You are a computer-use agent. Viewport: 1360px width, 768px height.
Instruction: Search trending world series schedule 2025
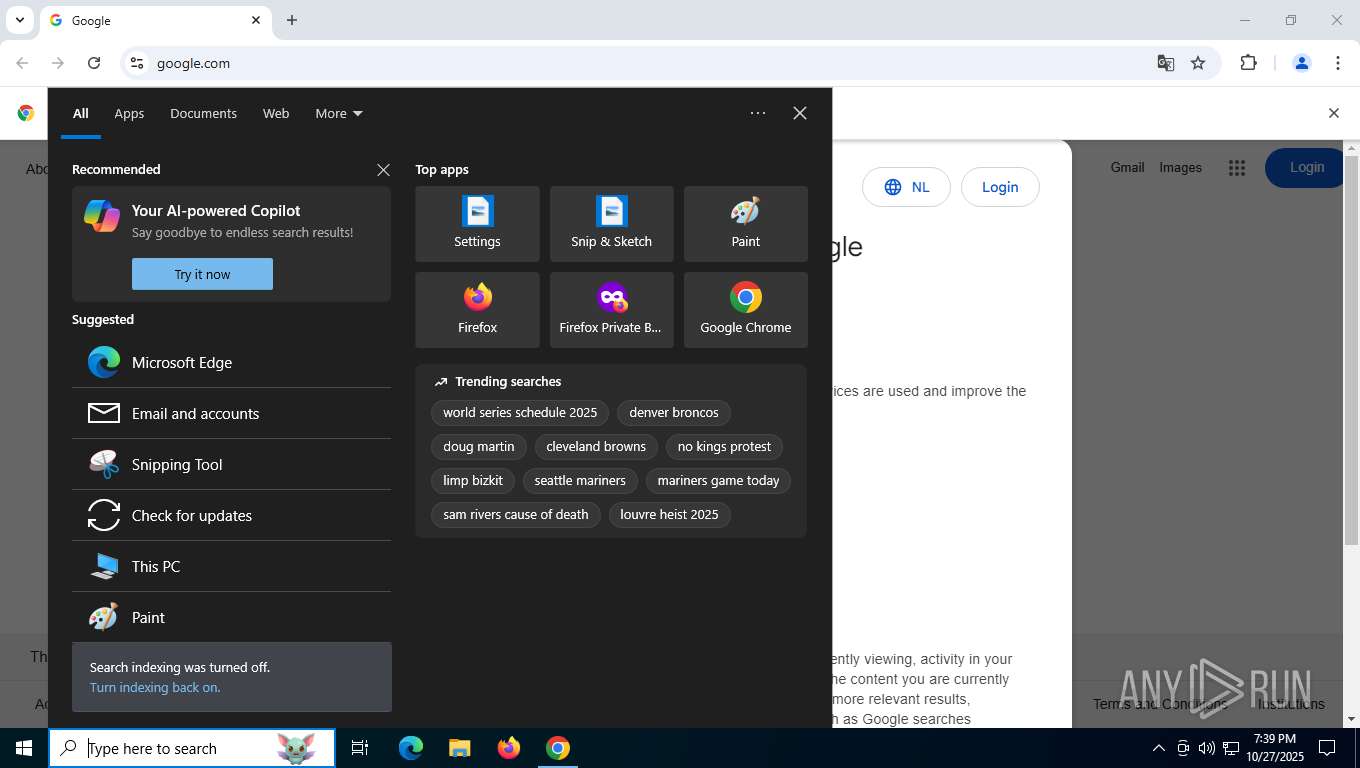coord(520,412)
